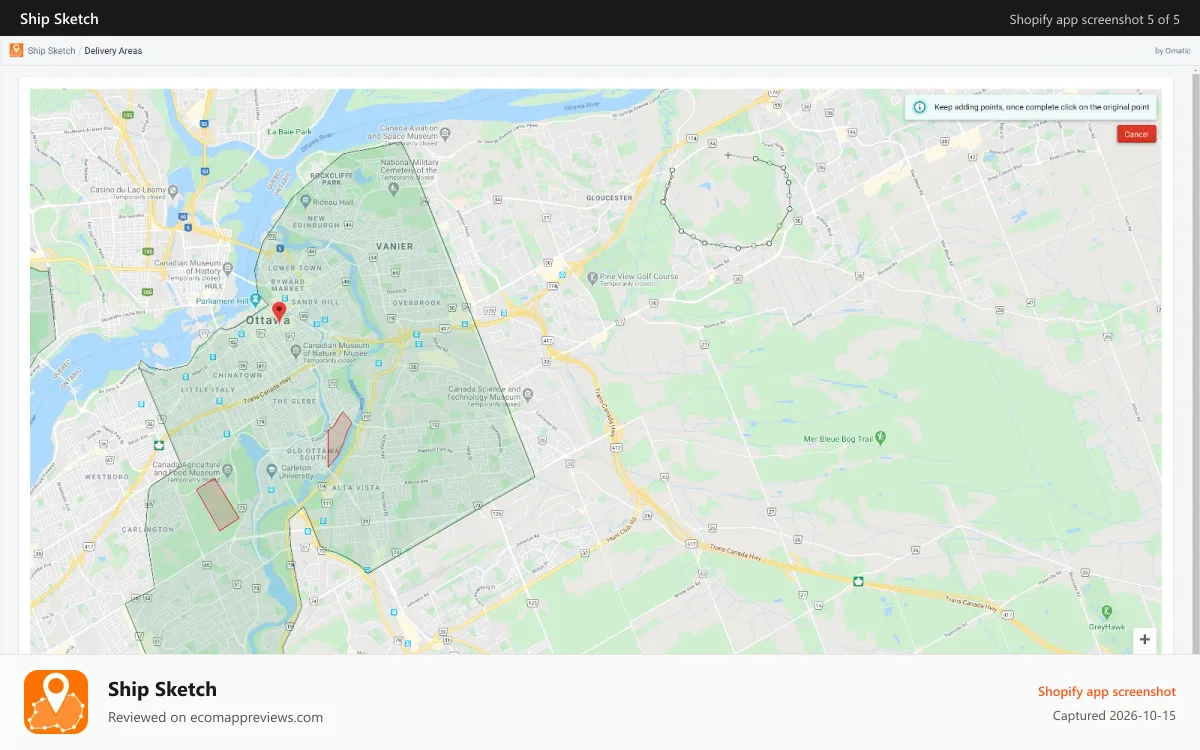
Task: Click the red Ottawa location marker
Action: 280,312
